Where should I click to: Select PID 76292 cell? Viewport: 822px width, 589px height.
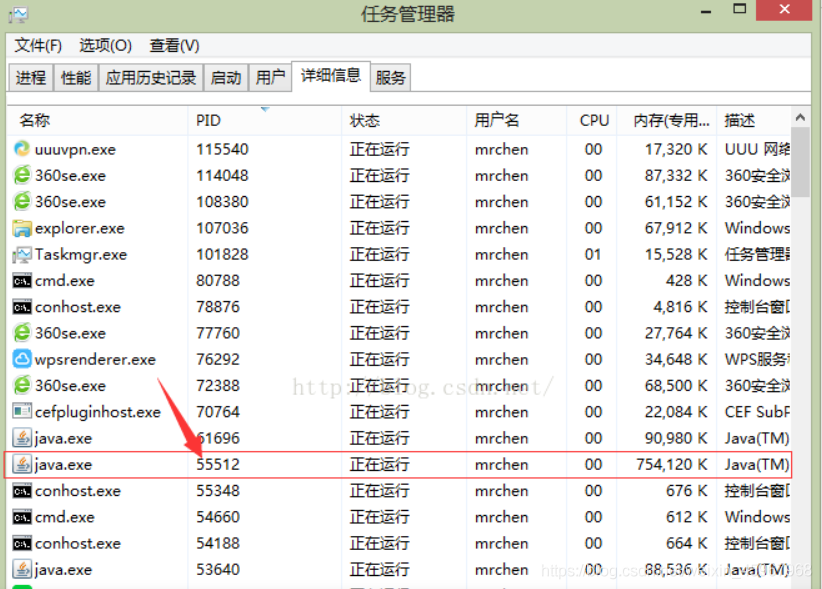click(x=218, y=359)
